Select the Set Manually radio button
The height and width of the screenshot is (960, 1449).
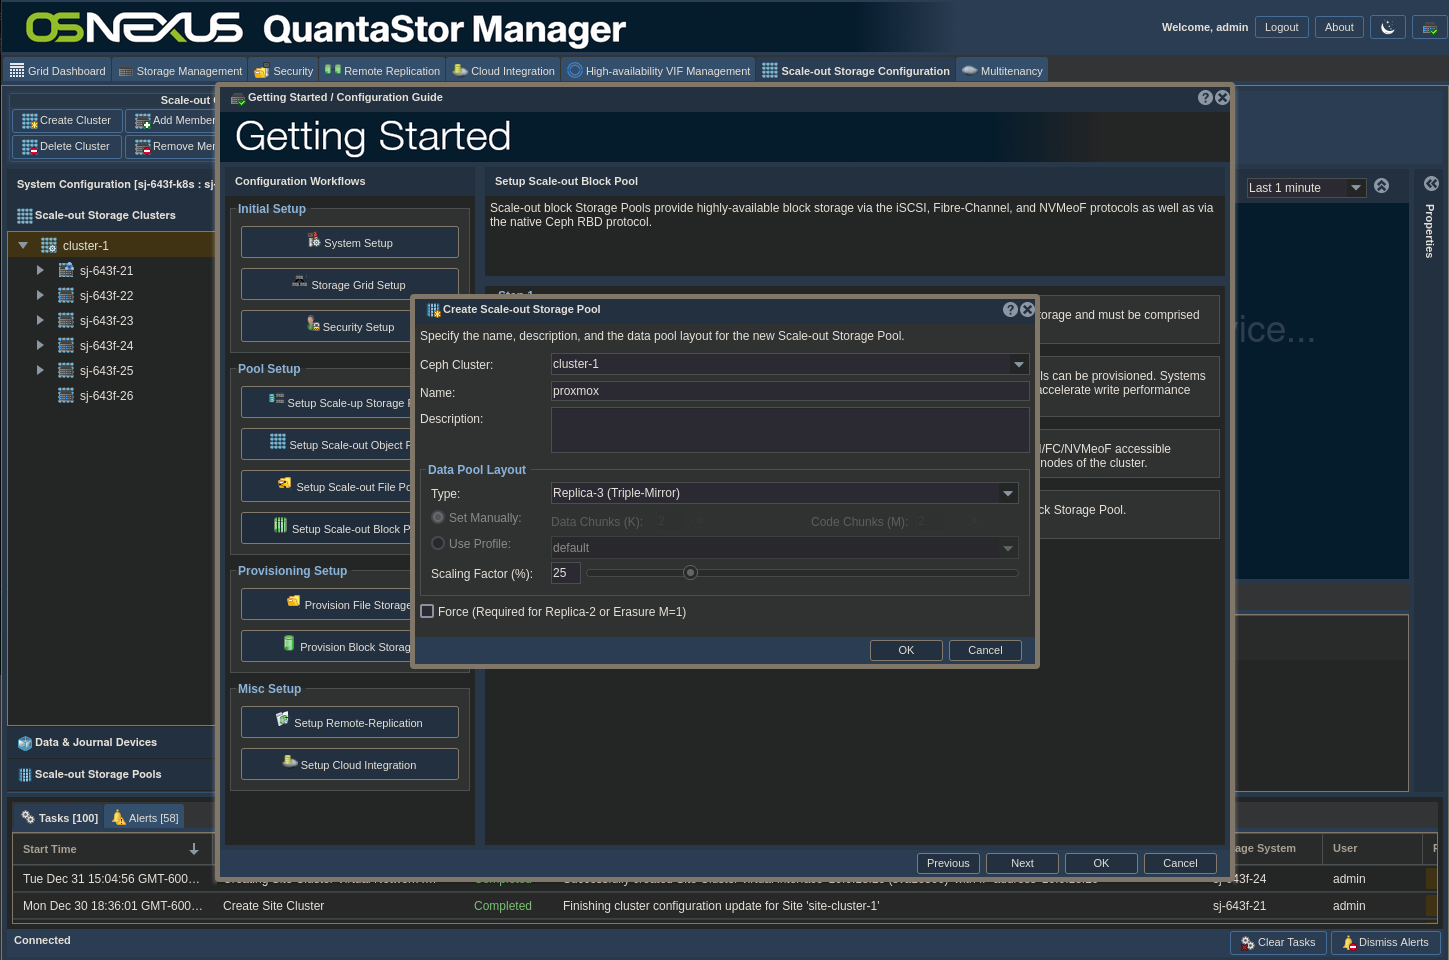[438, 518]
